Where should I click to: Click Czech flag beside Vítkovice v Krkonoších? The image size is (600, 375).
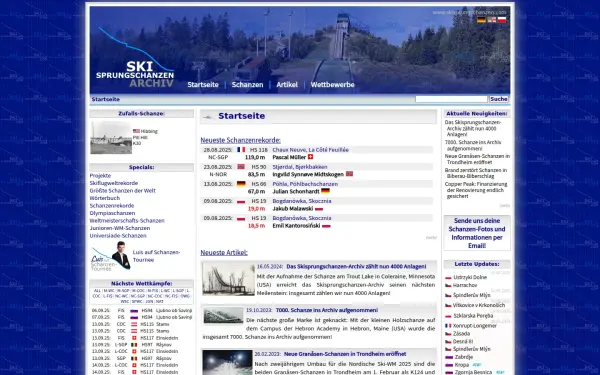(448, 306)
